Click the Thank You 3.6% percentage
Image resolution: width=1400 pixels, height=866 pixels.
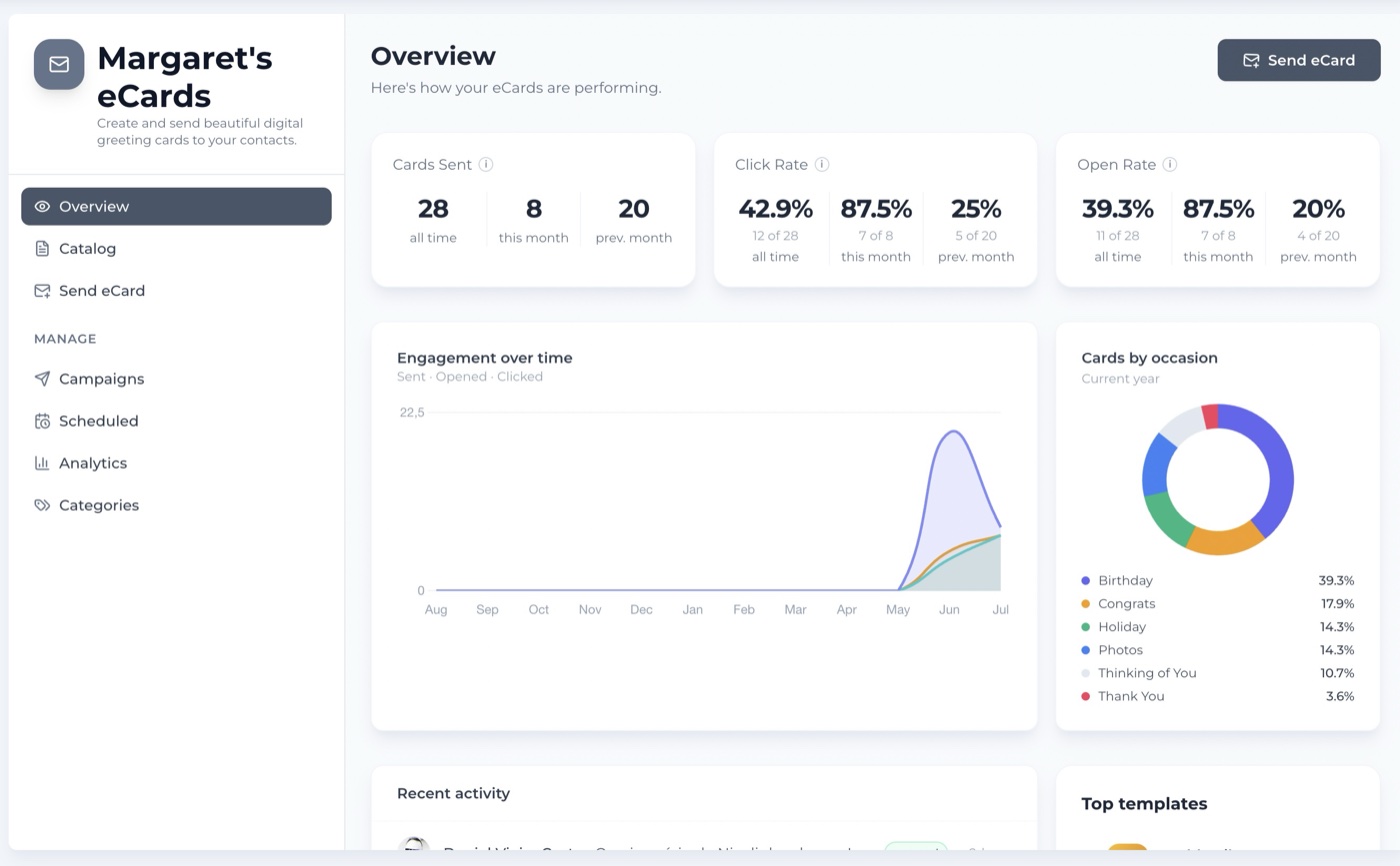(1340, 696)
